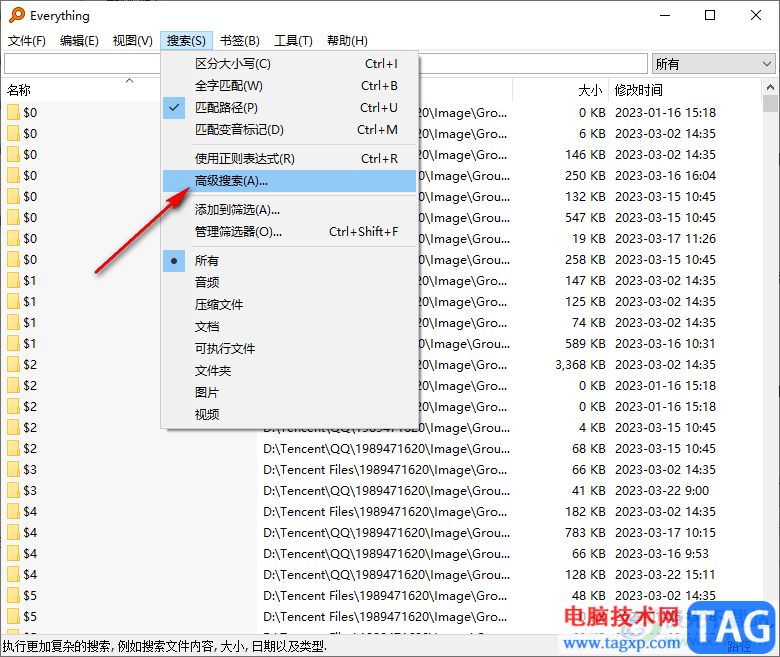Viewport: 780px width, 657px height.
Task: Toggle 全字匹配(W) option
Action: coord(290,86)
